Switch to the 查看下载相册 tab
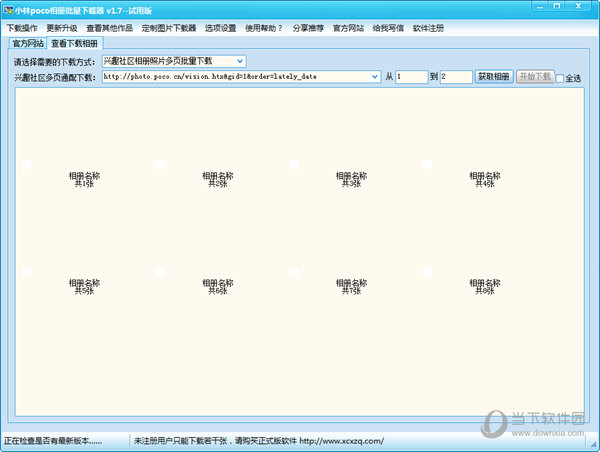The height and width of the screenshot is (452, 600). (75, 43)
